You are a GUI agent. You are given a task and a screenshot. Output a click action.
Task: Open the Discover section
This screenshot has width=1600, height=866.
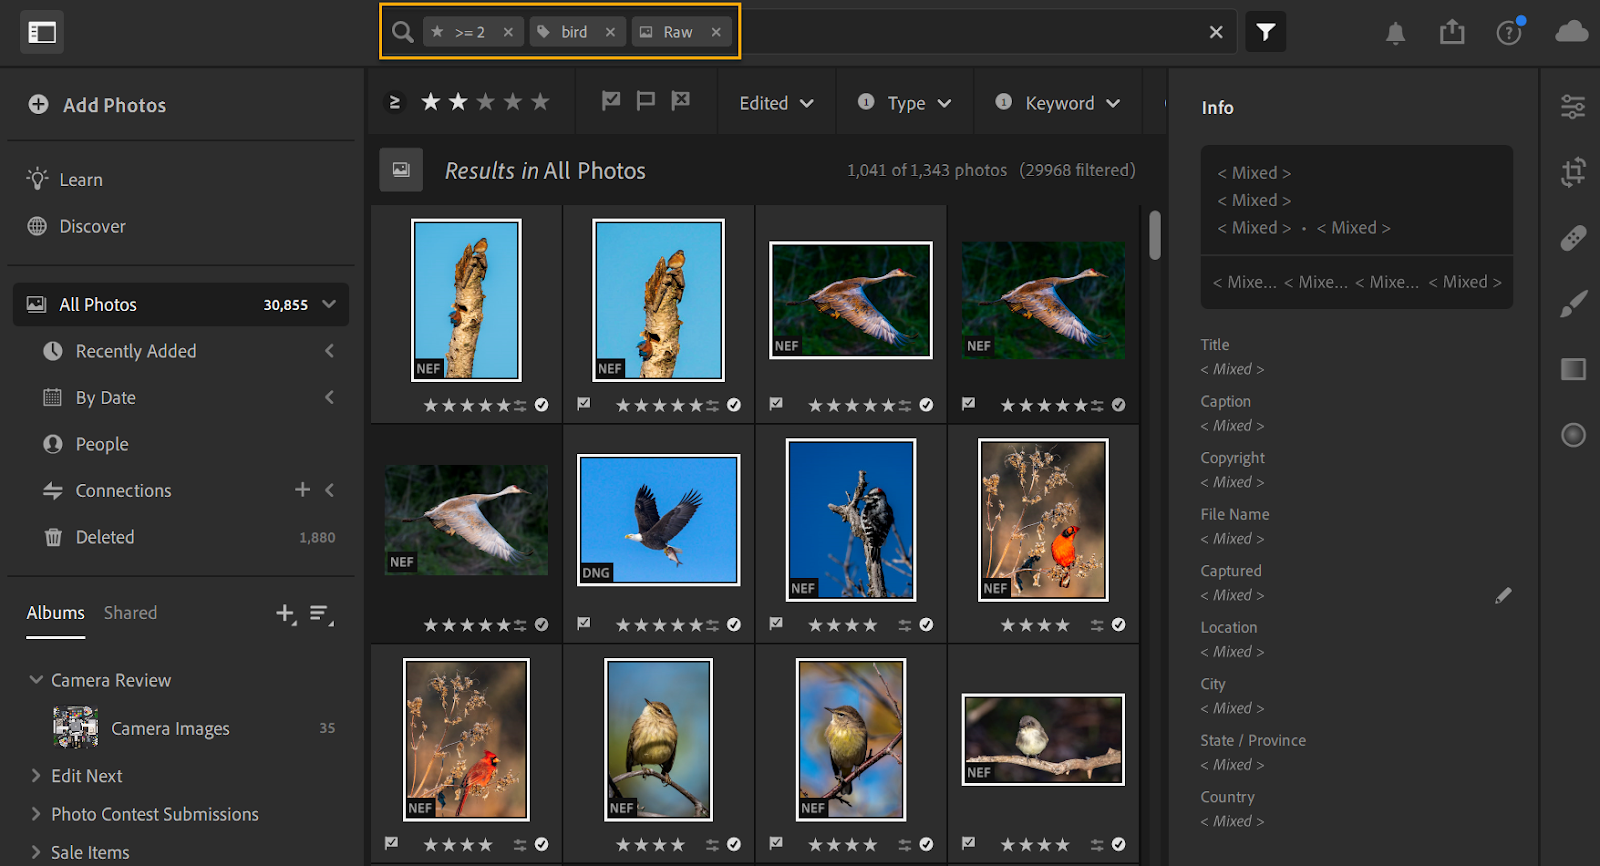[92, 226]
